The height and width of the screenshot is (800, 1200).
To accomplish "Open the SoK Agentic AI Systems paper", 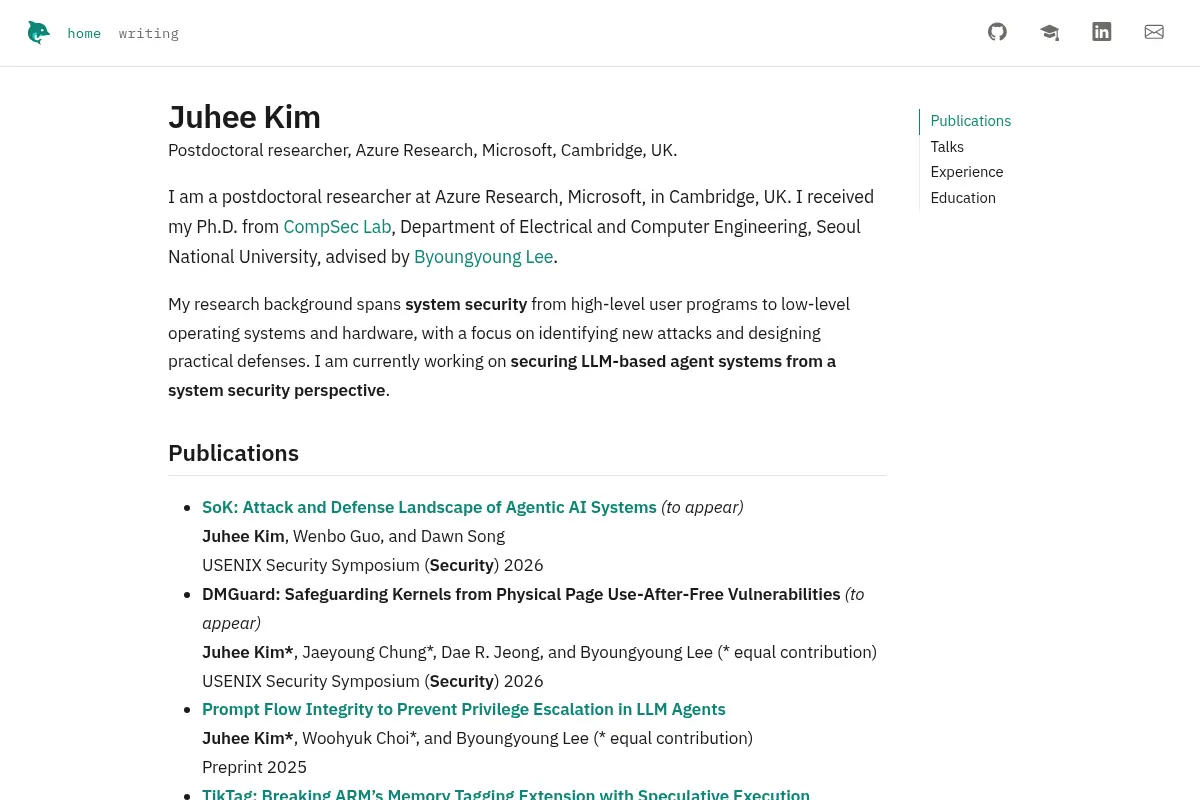I will pos(429,507).
